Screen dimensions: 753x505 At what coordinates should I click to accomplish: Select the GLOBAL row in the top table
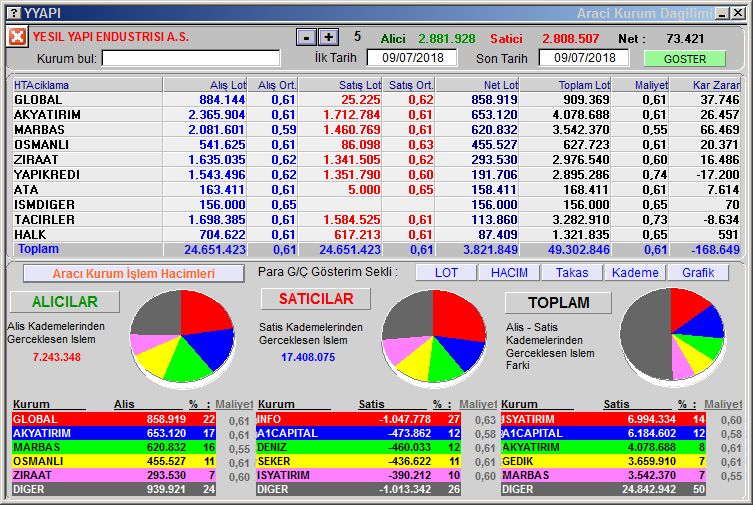(376, 100)
